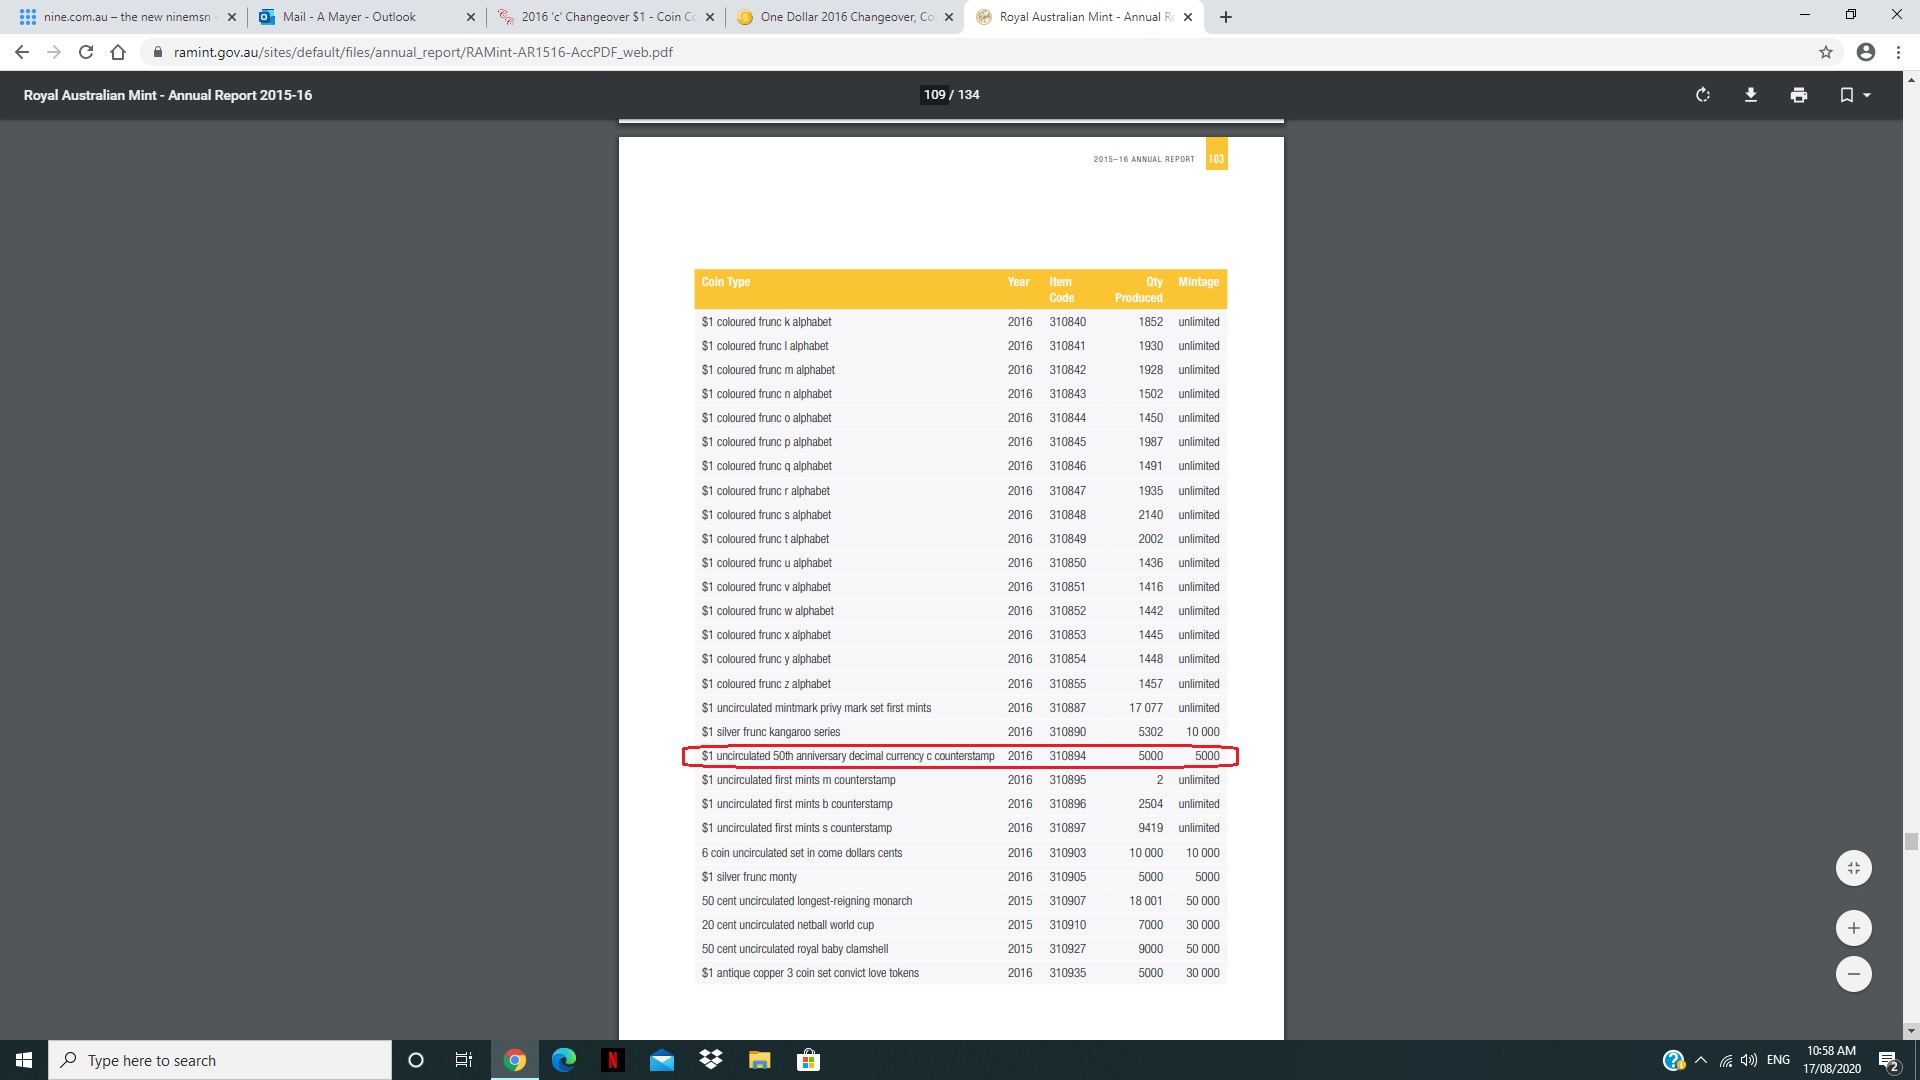Fit PDF page to width

coord(1854,868)
